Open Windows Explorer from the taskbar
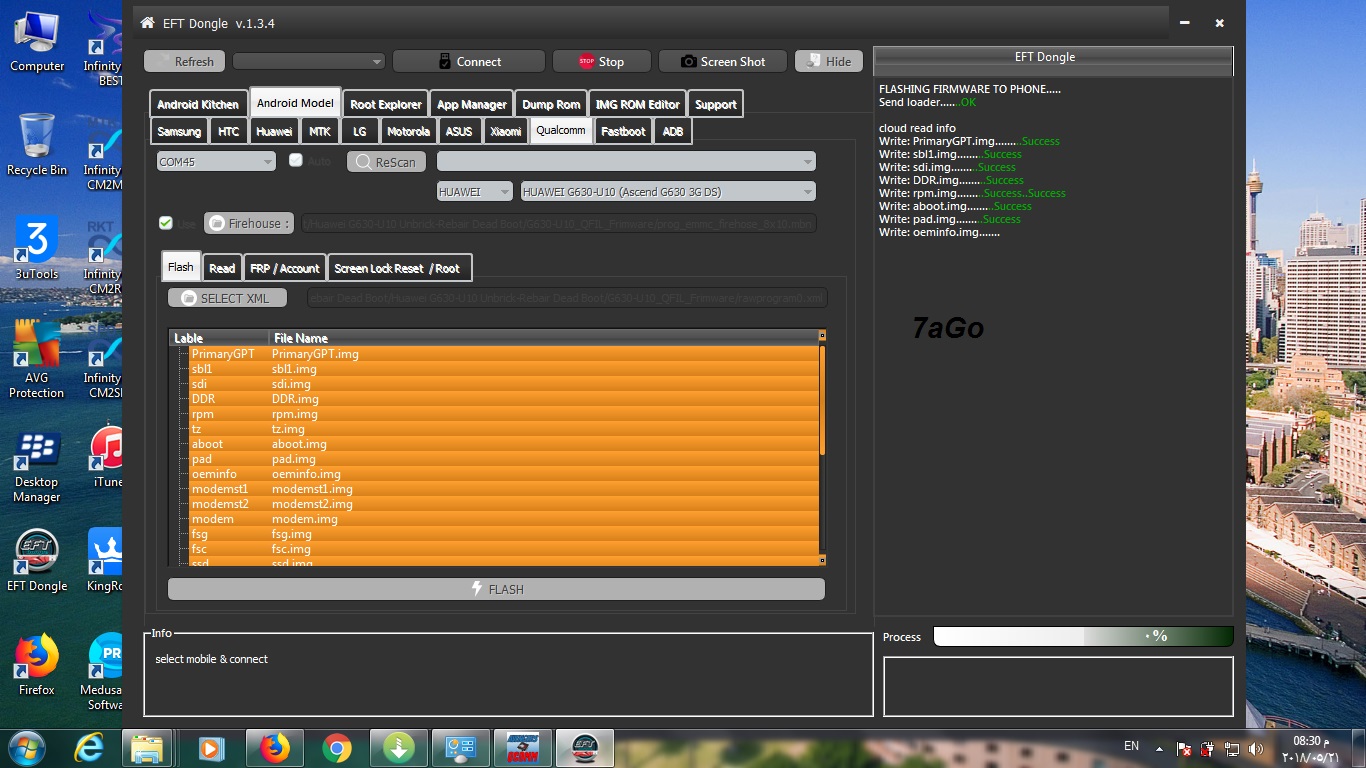1366x768 pixels. coord(148,748)
